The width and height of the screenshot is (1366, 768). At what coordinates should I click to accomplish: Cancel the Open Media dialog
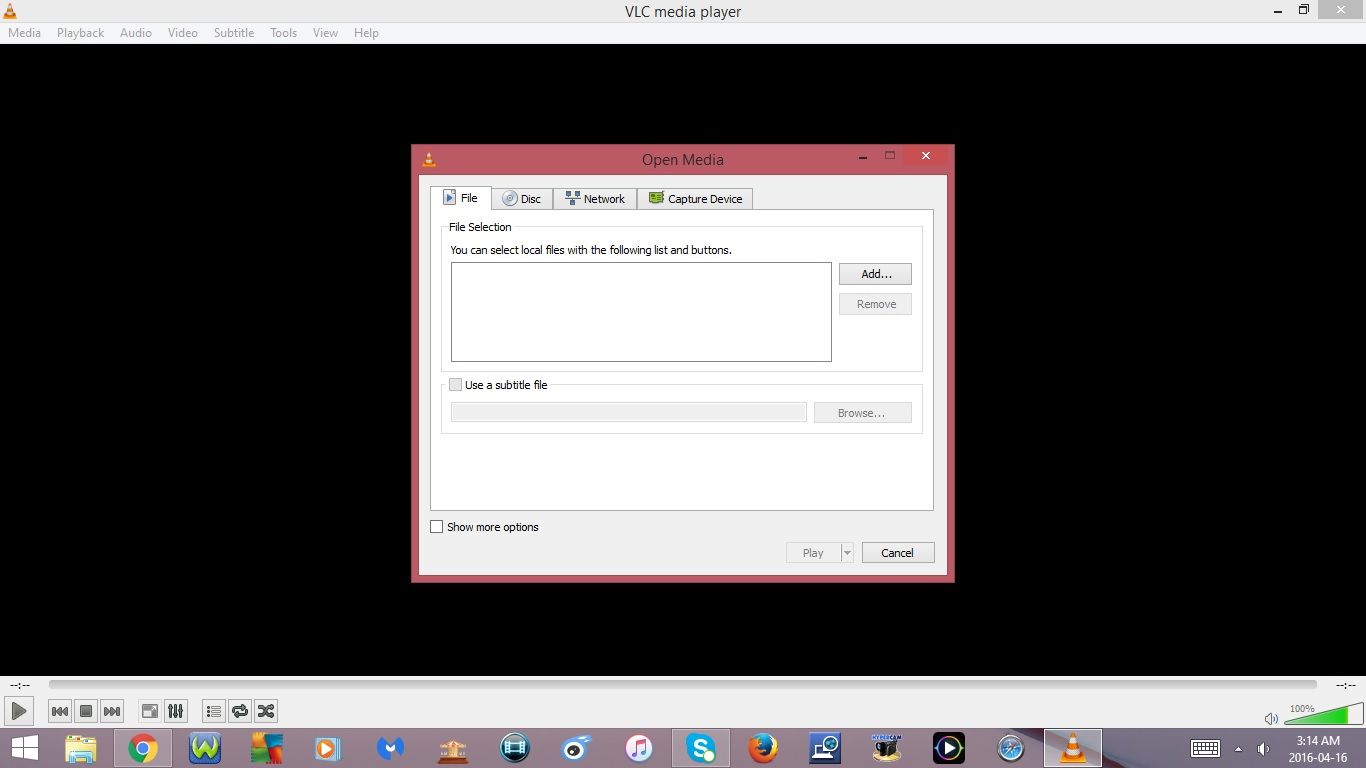[897, 552]
